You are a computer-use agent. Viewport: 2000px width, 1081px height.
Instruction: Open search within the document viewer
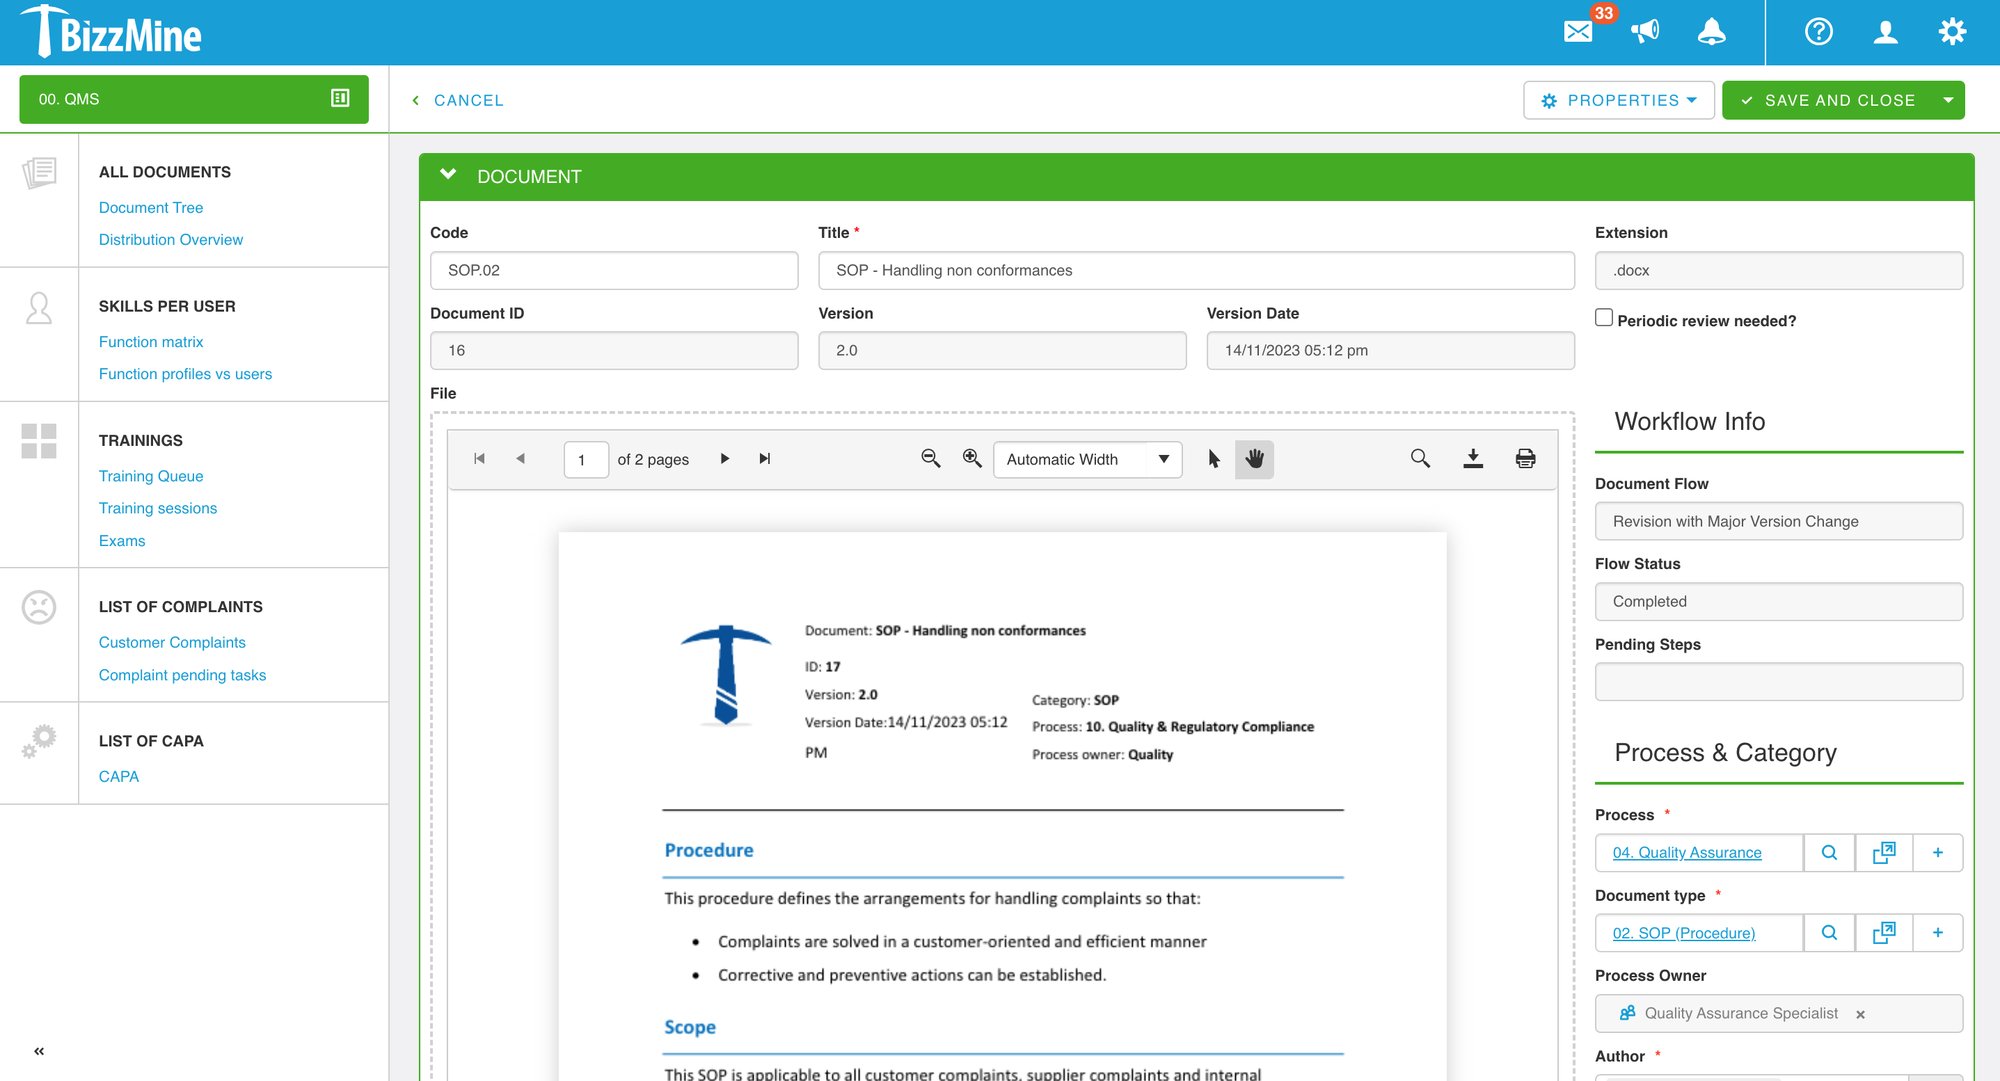pyautogui.click(x=1419, y=458)
